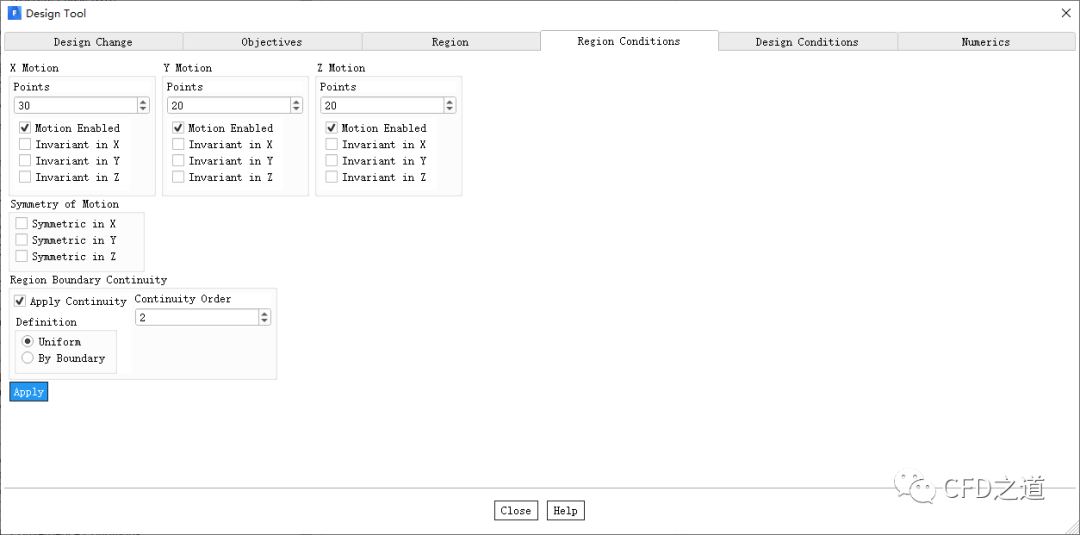The height and width of the screenshot is (535, 1080).
Task: Switch to the Numerics tab
Action: pos(986,42)
